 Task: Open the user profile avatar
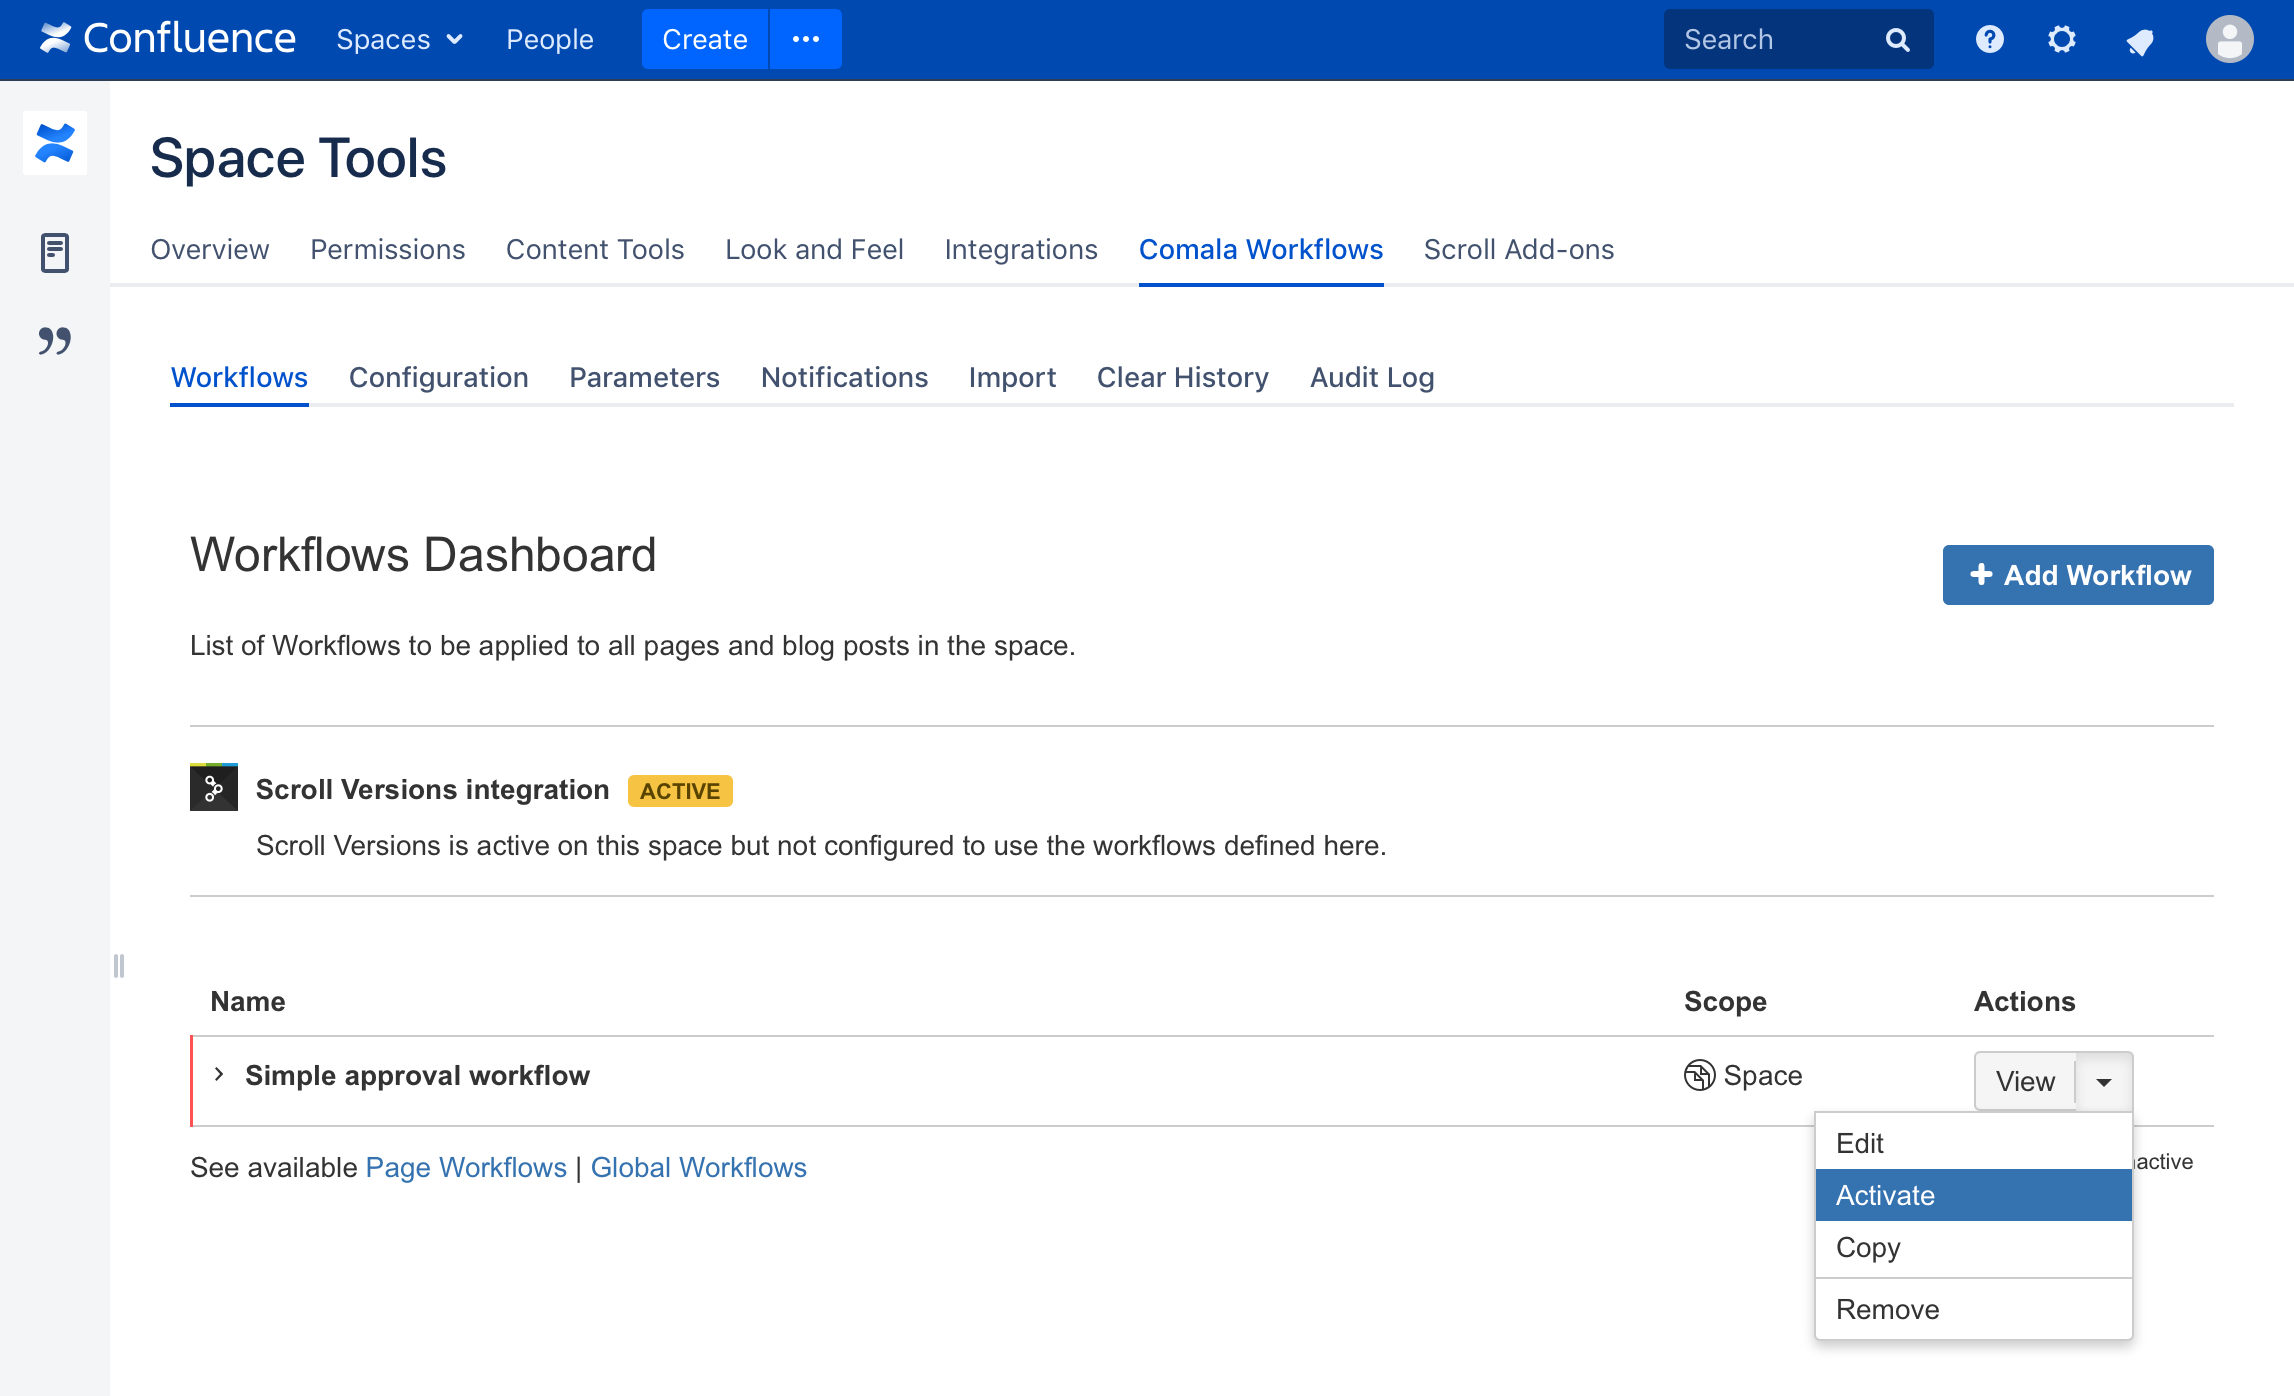point(2229,39)
